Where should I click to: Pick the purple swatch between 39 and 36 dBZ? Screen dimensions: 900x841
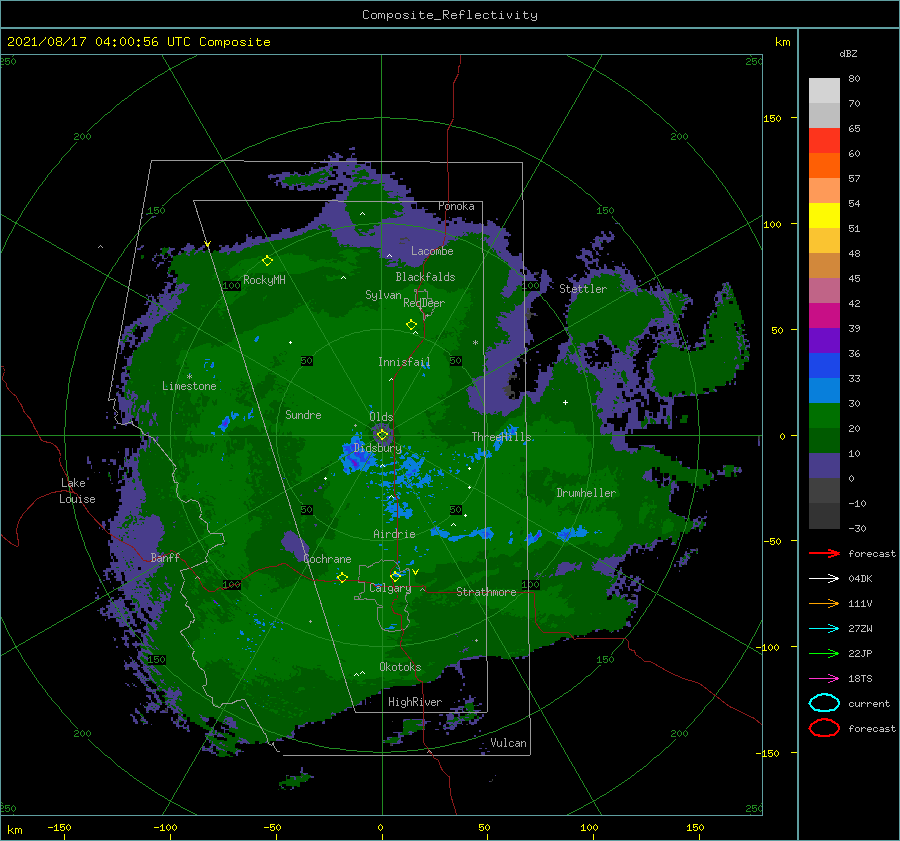[824, 341]
